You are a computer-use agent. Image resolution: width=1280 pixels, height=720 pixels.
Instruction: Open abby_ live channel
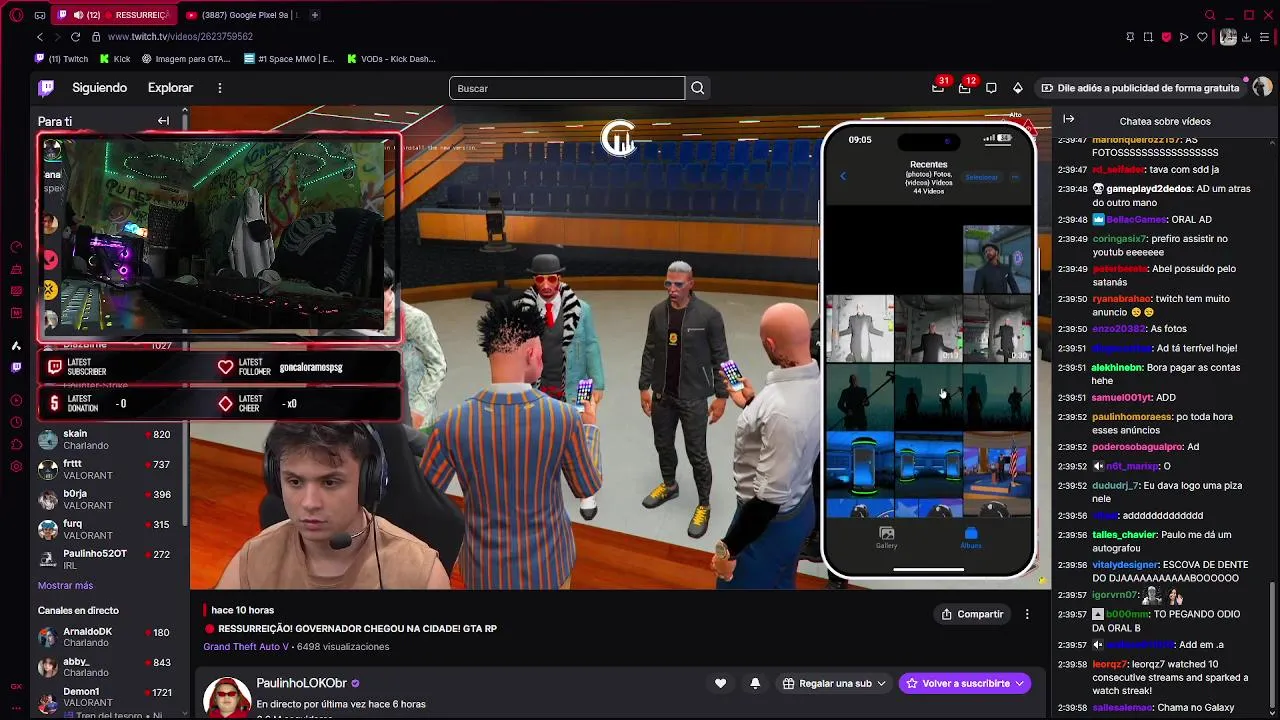(x=110, y=667)
